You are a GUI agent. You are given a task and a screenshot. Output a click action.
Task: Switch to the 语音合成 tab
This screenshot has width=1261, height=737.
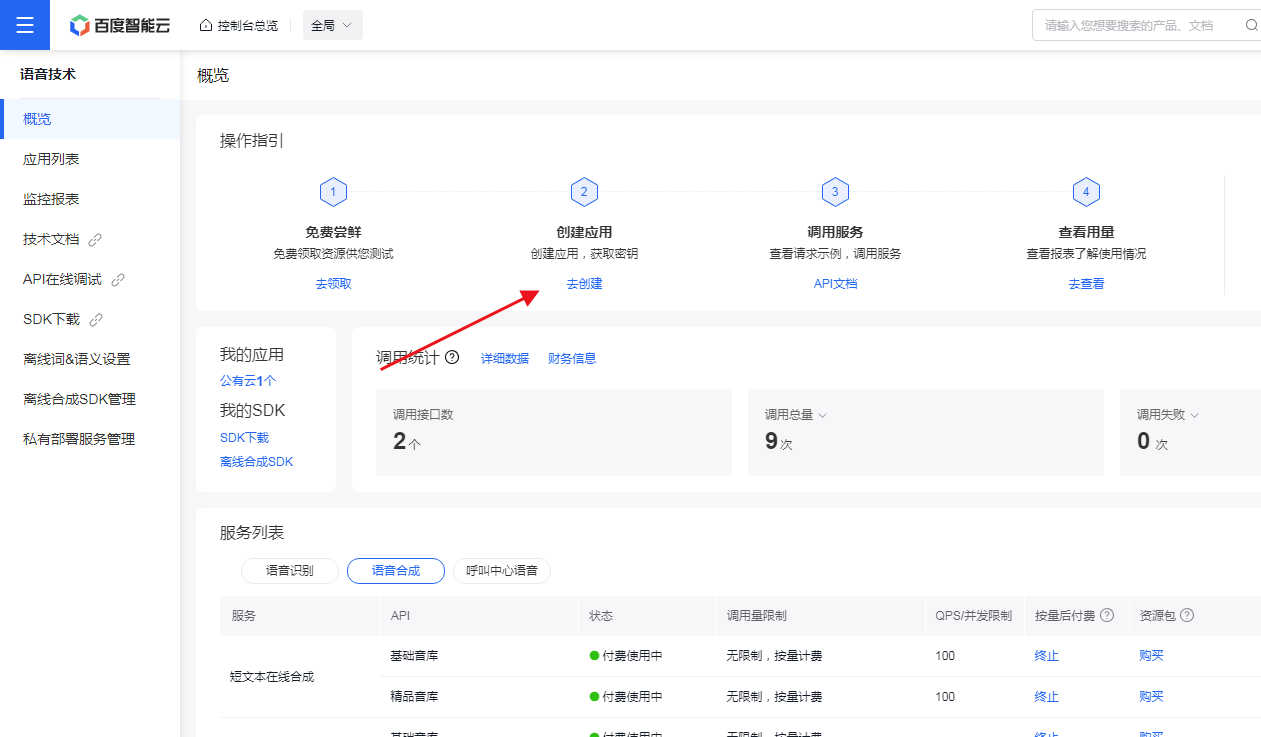[x=396, y=571]
